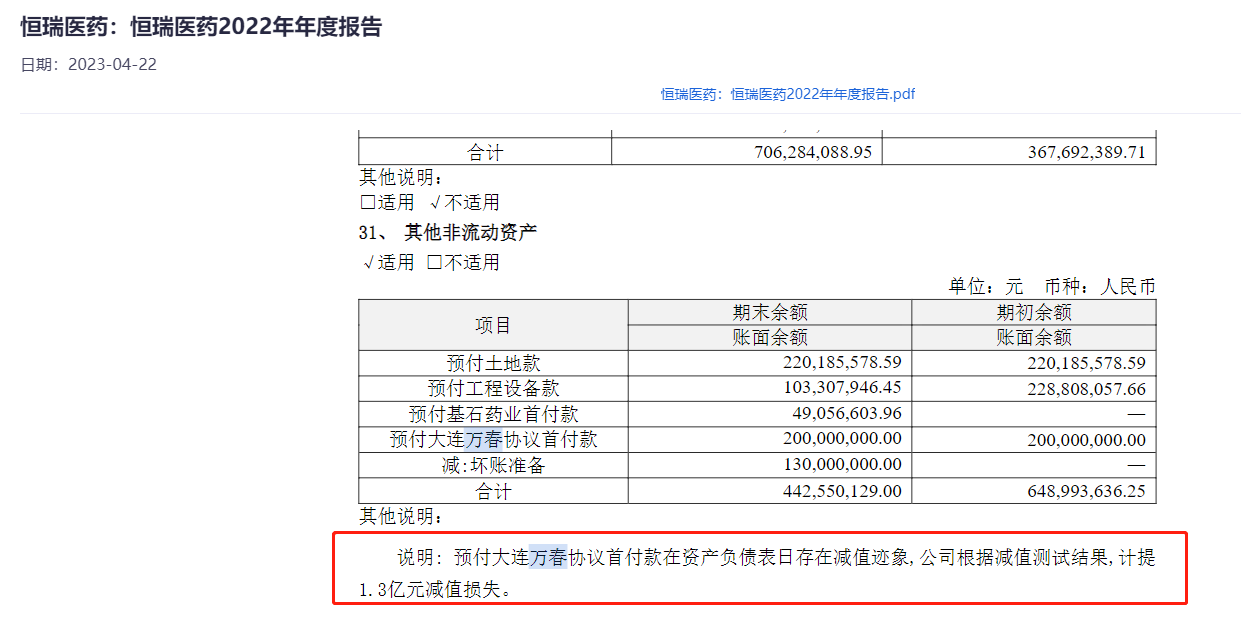The width and height of the screenshot is (1241, 617).
Task: Select the 期末余额 column header
Action: tap(770, 312)
